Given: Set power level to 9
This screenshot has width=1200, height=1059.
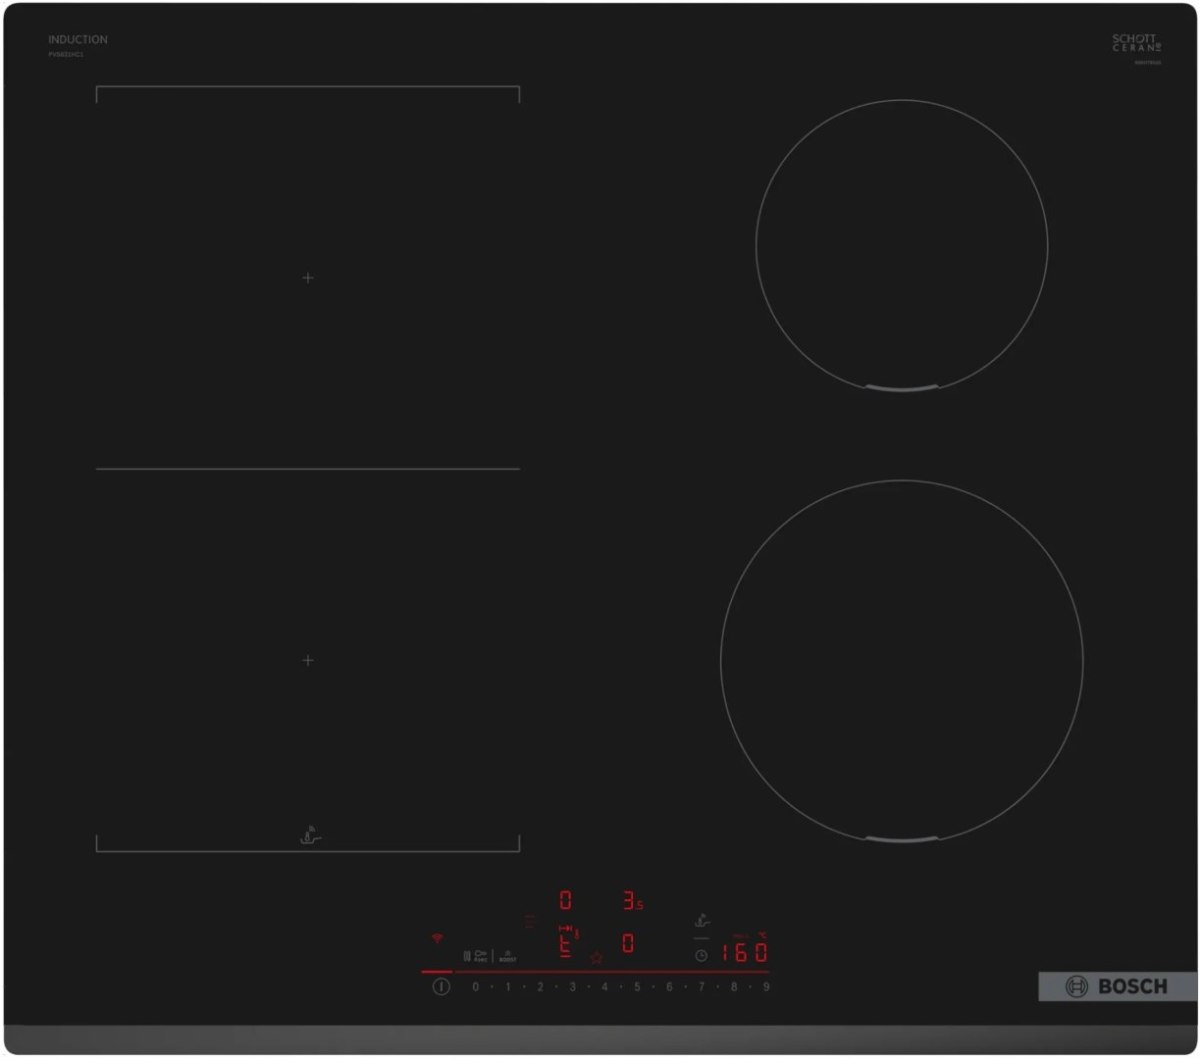Looking at the screenshot, I should (766, 987).
